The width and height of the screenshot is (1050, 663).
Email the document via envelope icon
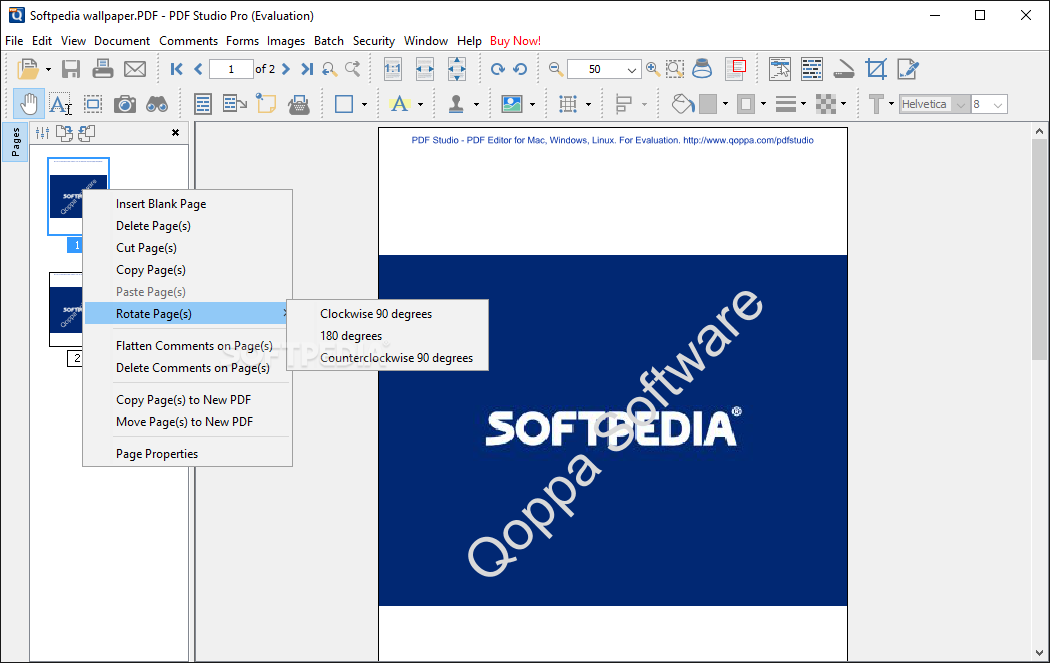[135, 69]
